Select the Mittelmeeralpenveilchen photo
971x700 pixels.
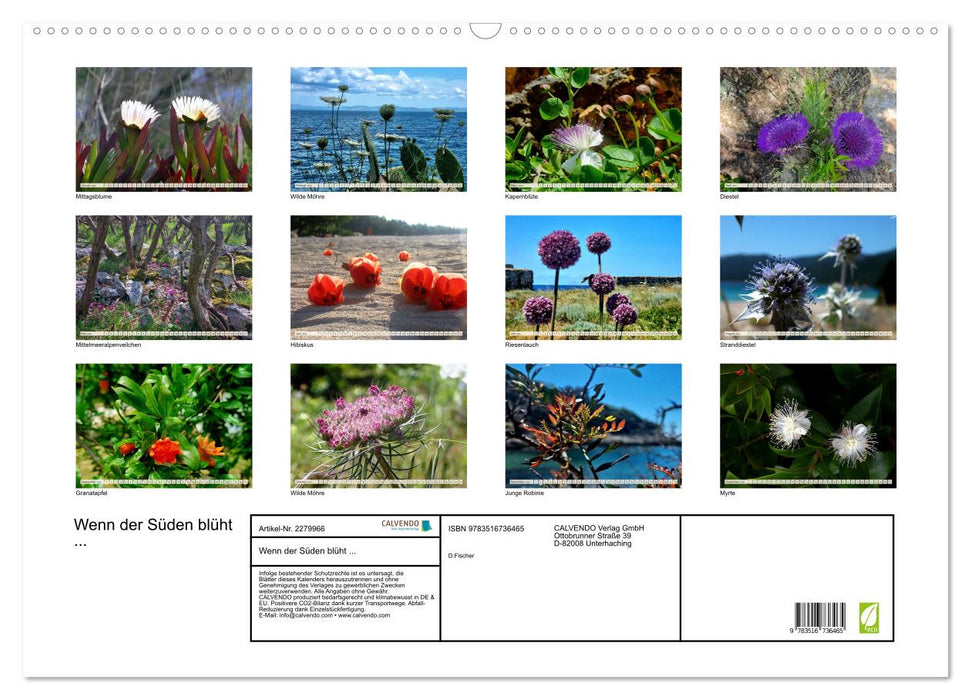pyautogui.click(x=164, y=277)
